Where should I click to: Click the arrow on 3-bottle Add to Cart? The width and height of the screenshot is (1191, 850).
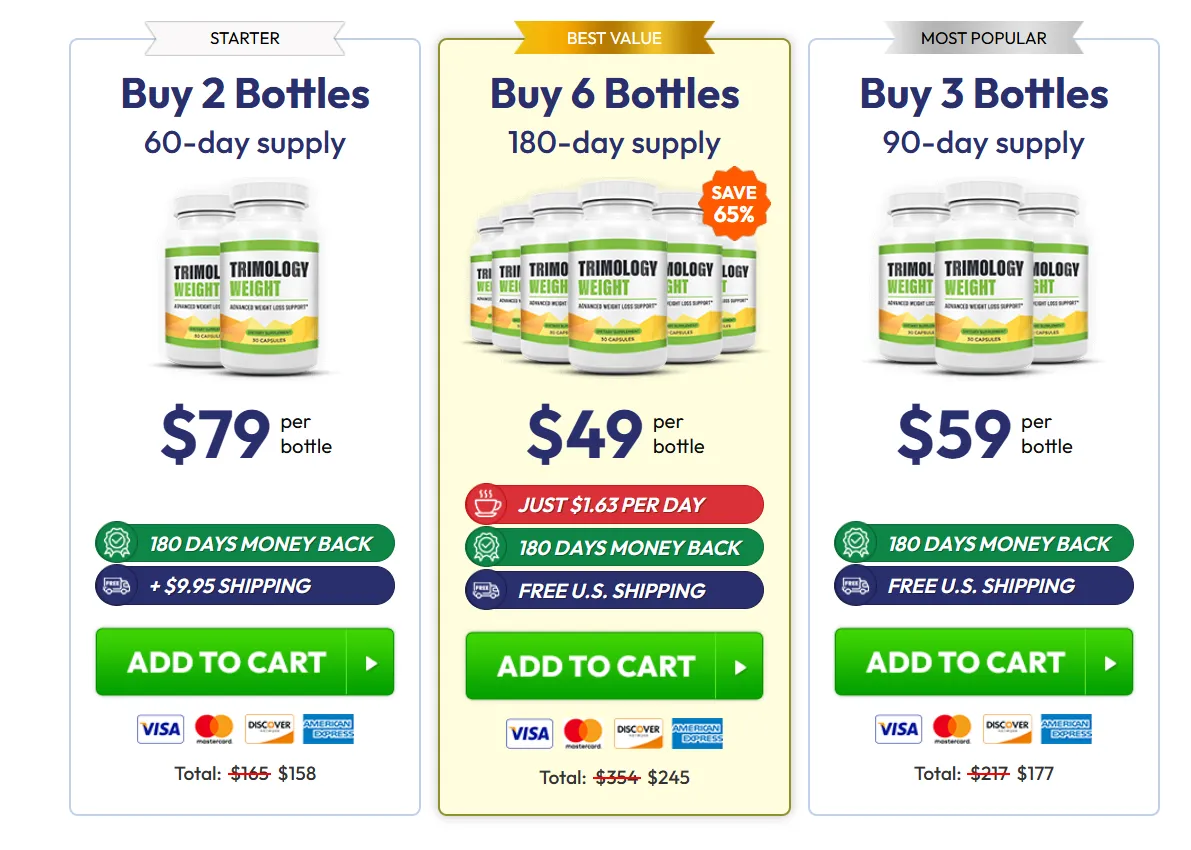(1110, 663)
